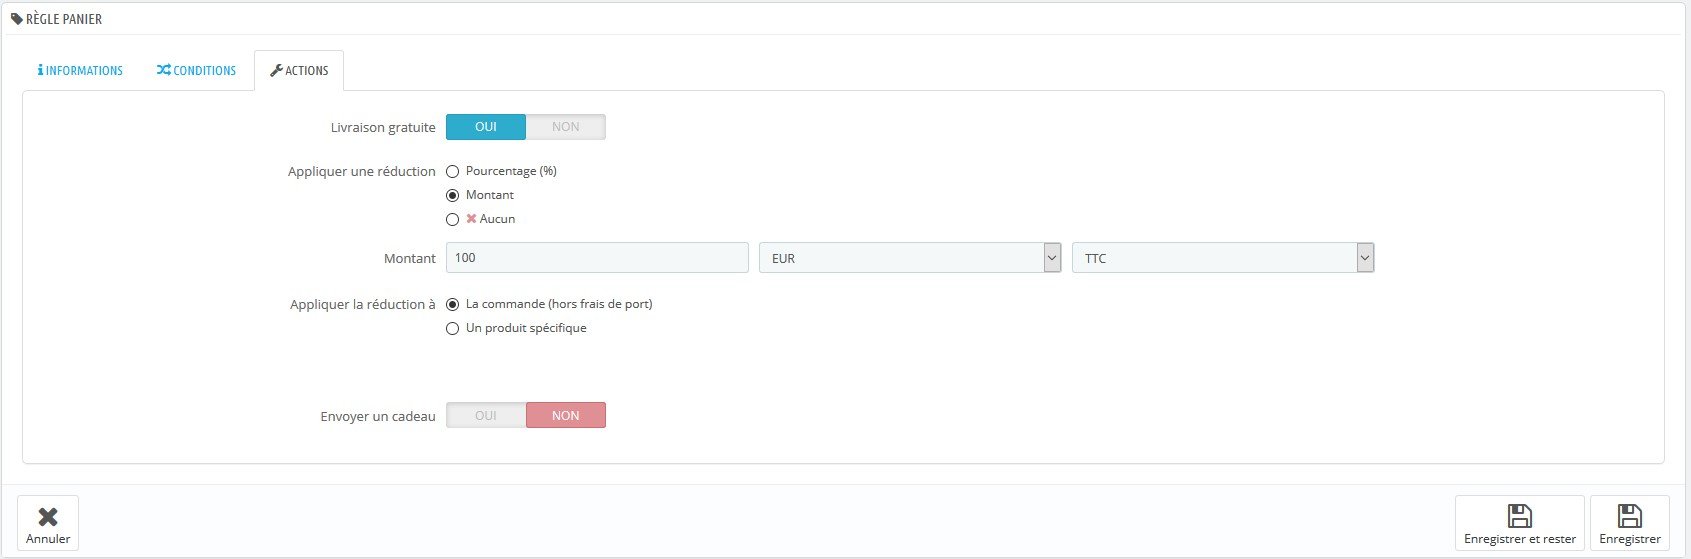
Task: Set Envoyer un cadeau to NON
Action: [566, 415]
